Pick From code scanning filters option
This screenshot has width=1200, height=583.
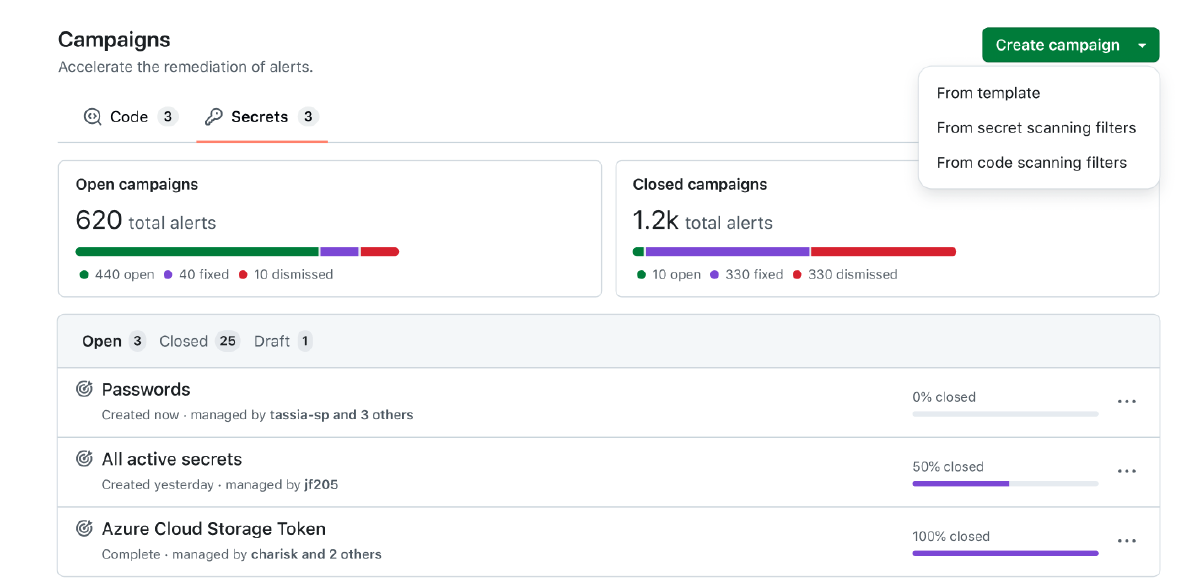click(1031, 163)
